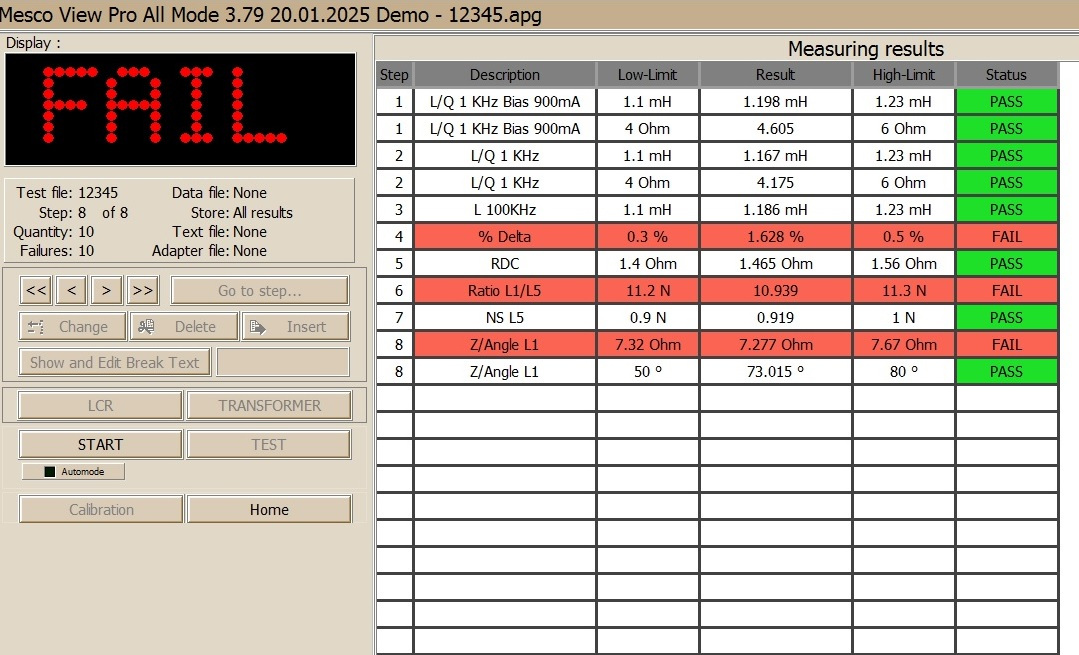Click the Change step button icon
This screenshot has width=1079, height=655.
click(36, 327)
